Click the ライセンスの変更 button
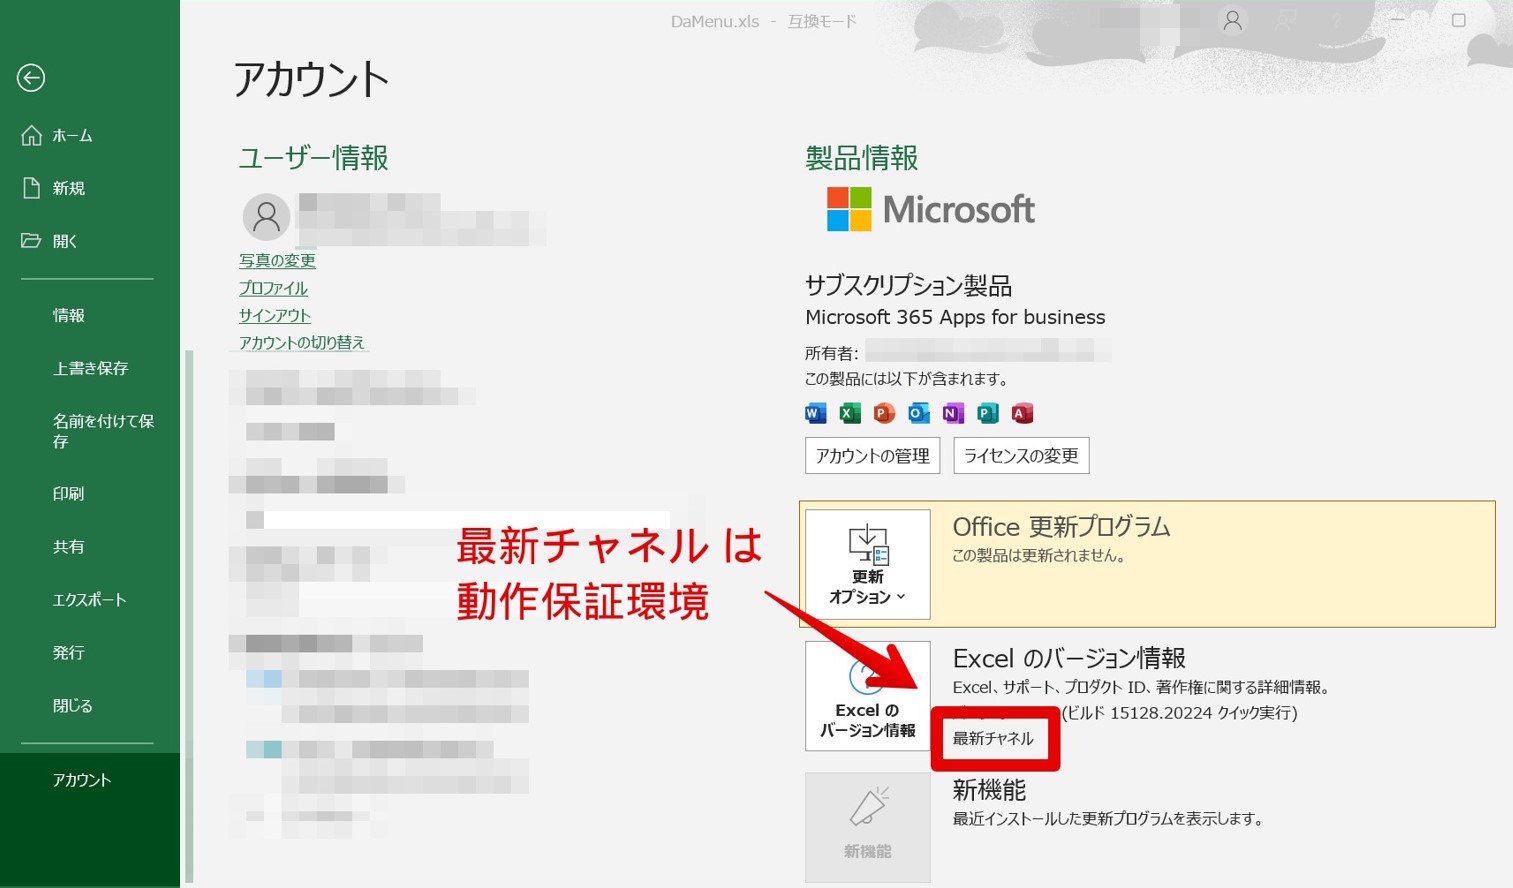The height and width of the screenshot is (888, 1513). (1021, 456)
